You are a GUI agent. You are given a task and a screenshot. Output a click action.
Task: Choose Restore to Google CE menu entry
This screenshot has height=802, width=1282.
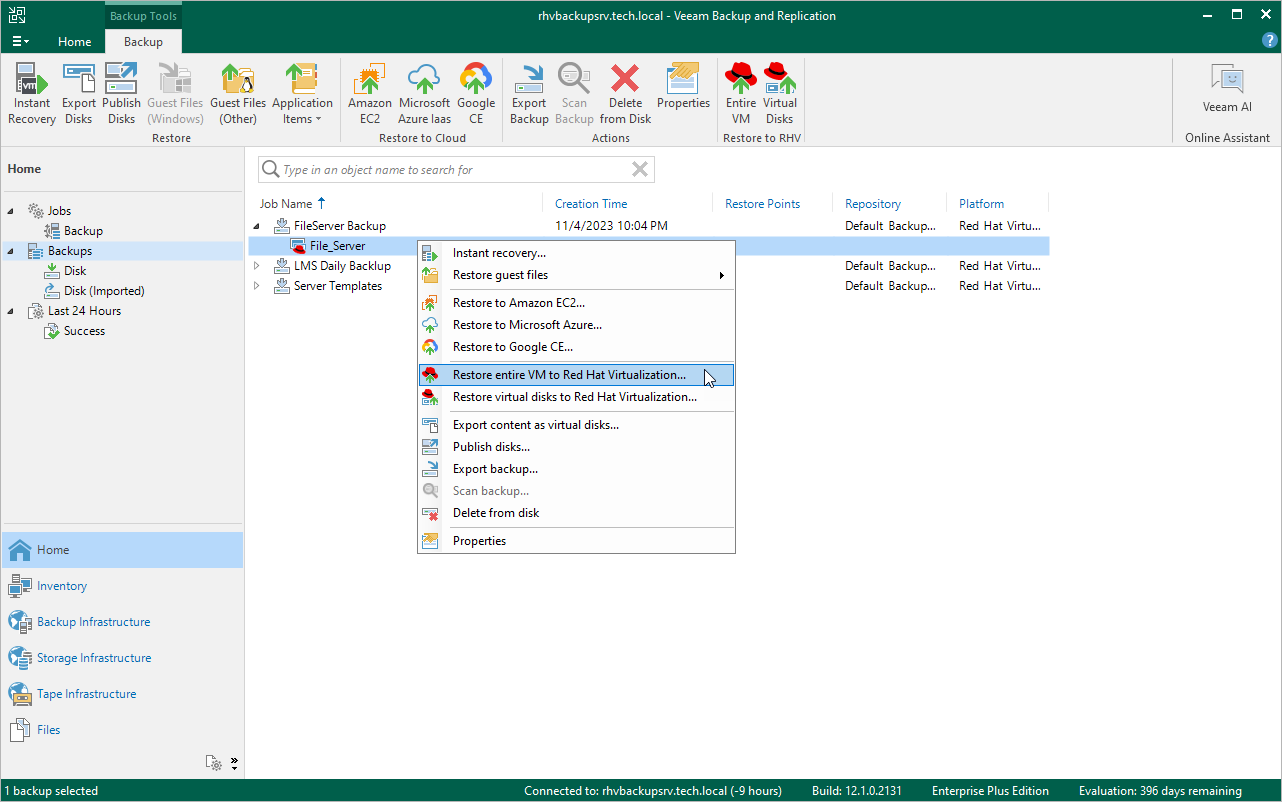click(576, 347)
